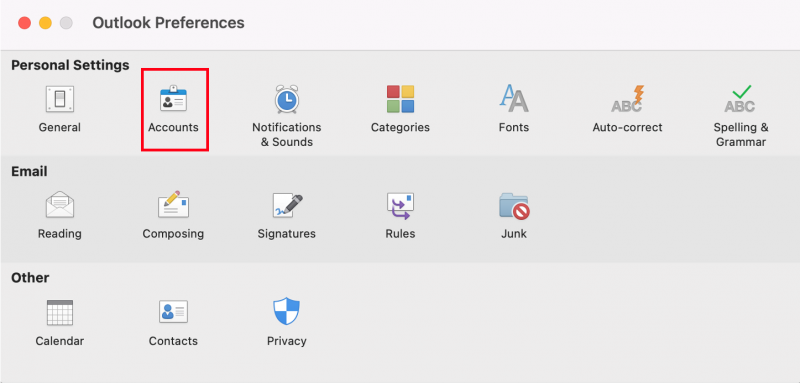Select Notifications & Sounds alarm clock icon
This screenshot has height=383, width=800.
coord(287,99)
